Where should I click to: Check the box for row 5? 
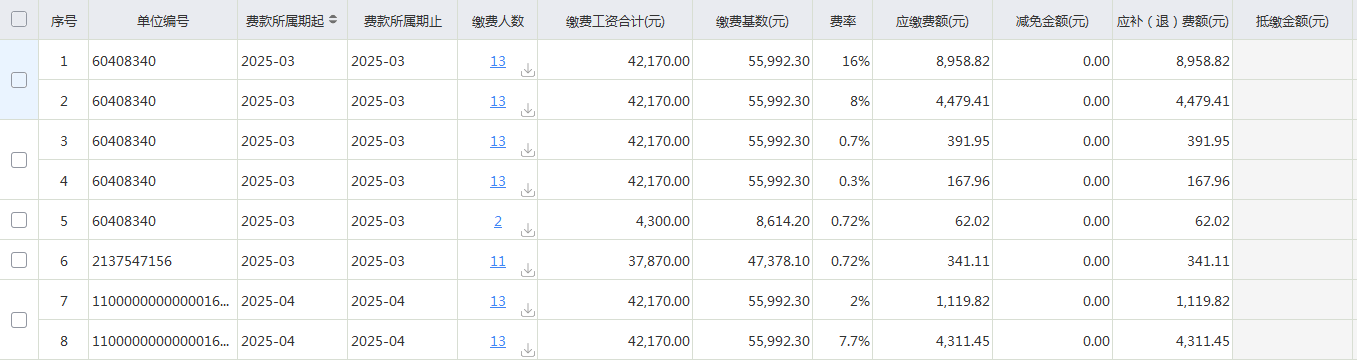[18, 220]
